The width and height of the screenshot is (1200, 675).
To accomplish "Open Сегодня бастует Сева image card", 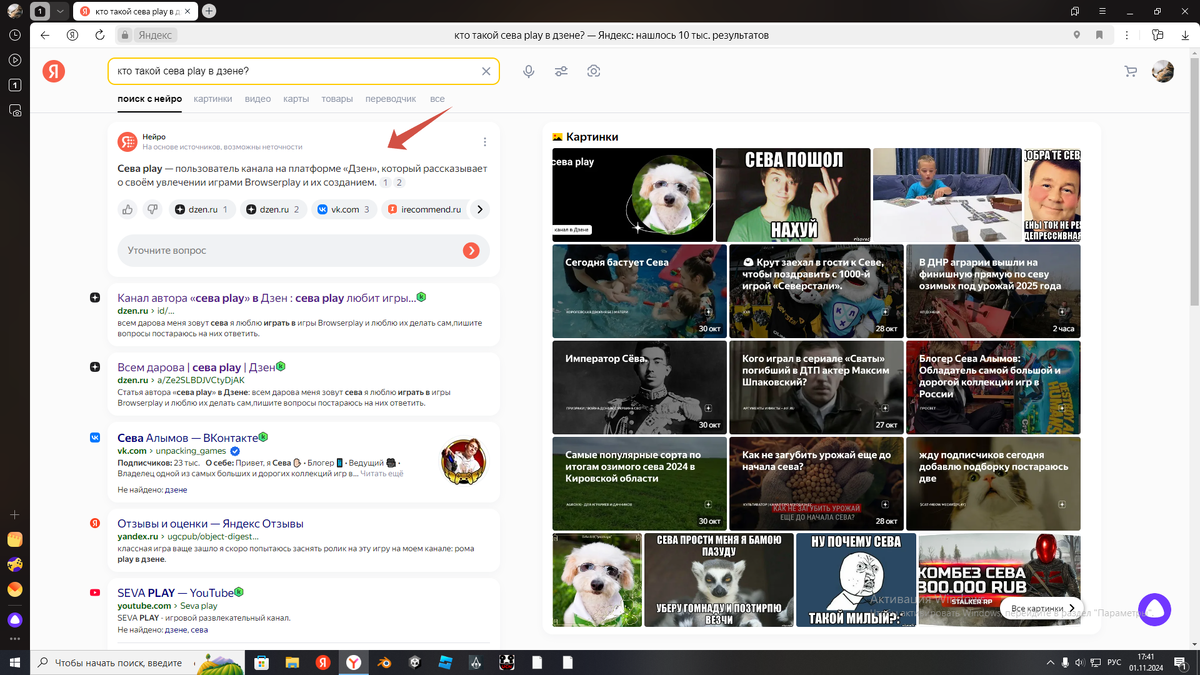I will [x=639, y=290].
